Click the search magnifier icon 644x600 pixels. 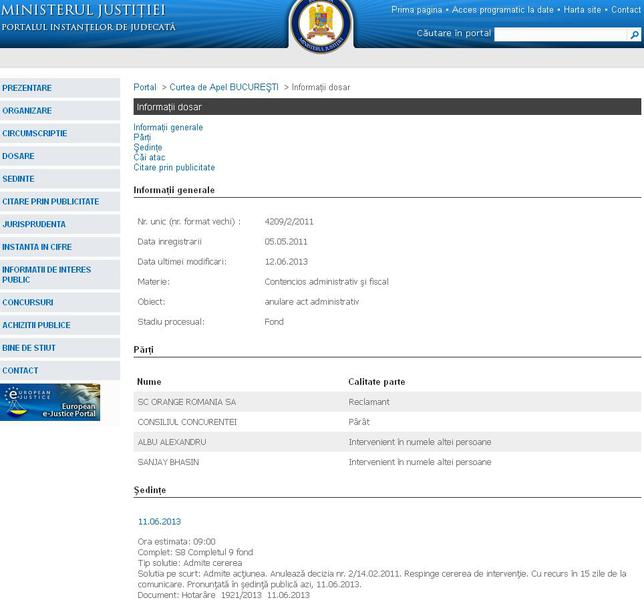(634, 34)
